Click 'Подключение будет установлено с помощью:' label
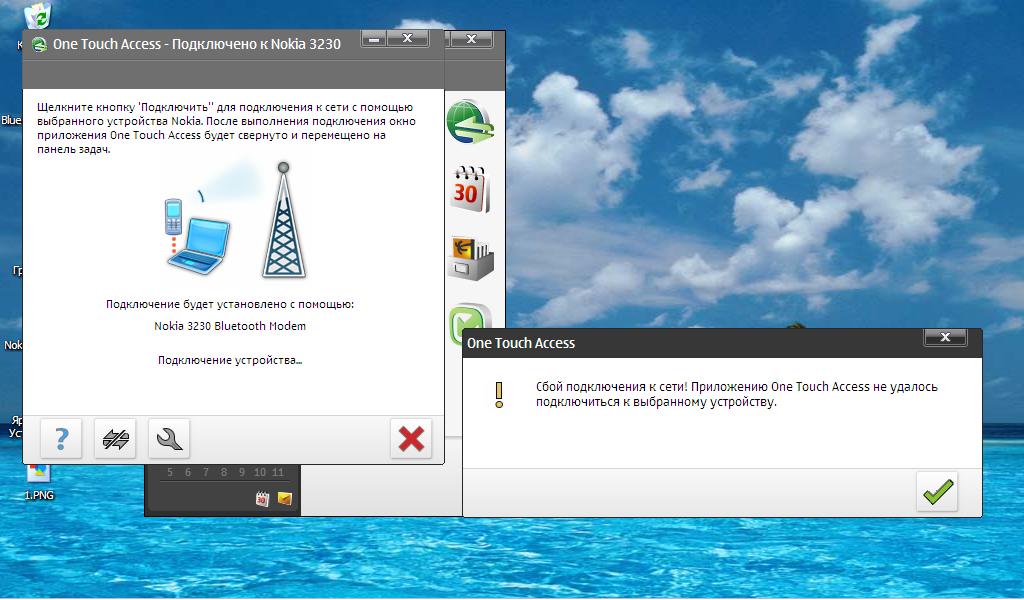 coord(230,304)
